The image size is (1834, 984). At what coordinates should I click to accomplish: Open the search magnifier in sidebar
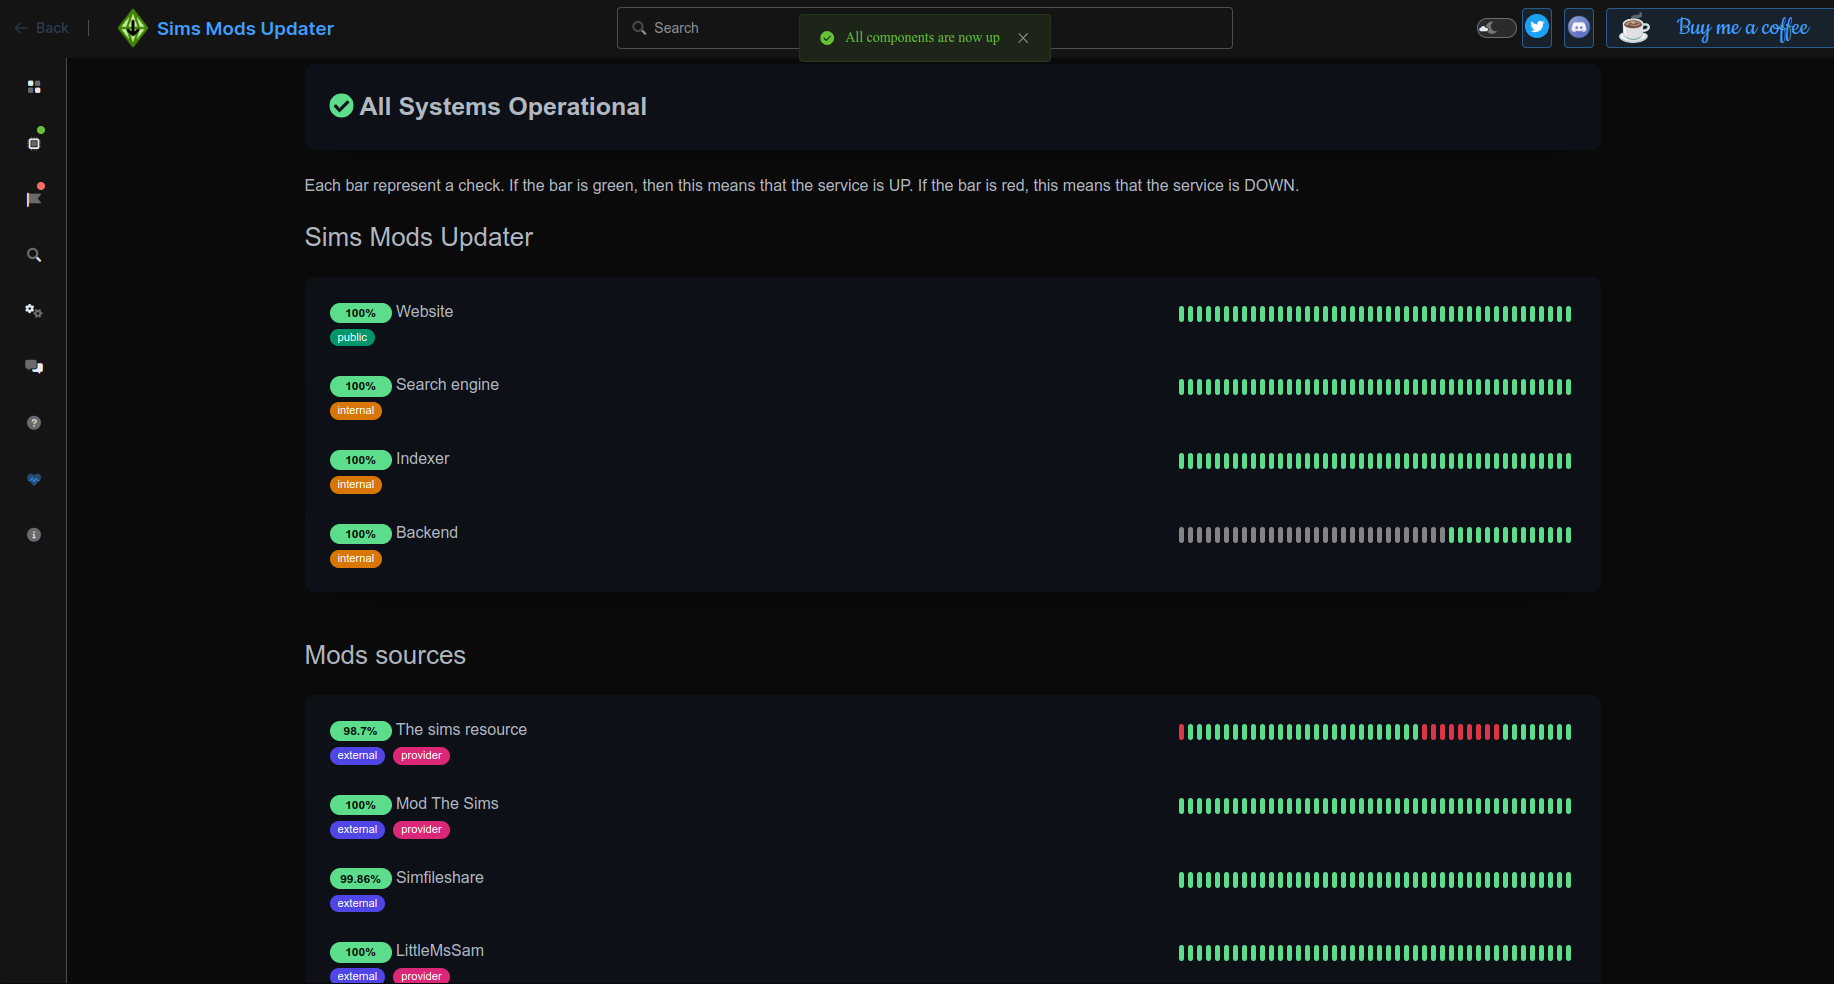[34, 255]
